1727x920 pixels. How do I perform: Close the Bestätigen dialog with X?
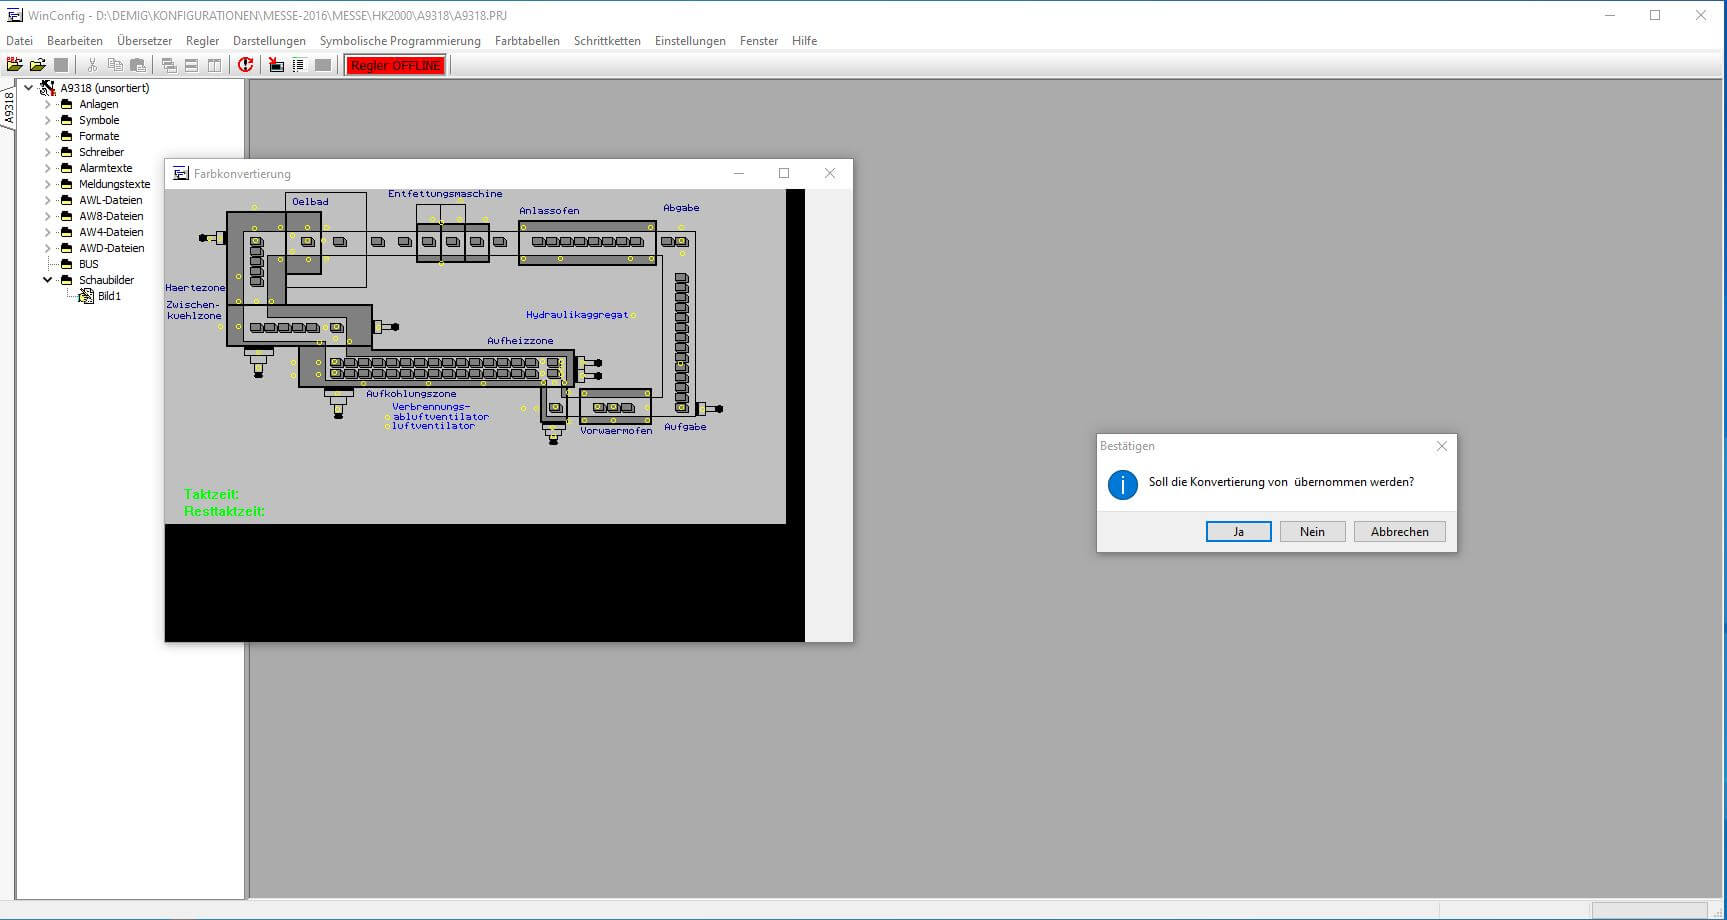pyautogui.click(x=1441, y=446)
